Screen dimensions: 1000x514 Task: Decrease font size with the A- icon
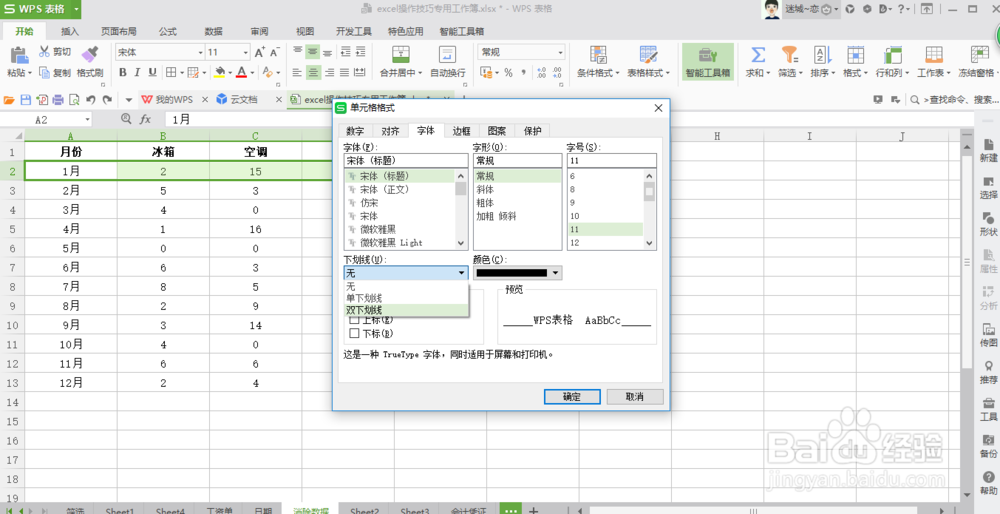(274, 52)
